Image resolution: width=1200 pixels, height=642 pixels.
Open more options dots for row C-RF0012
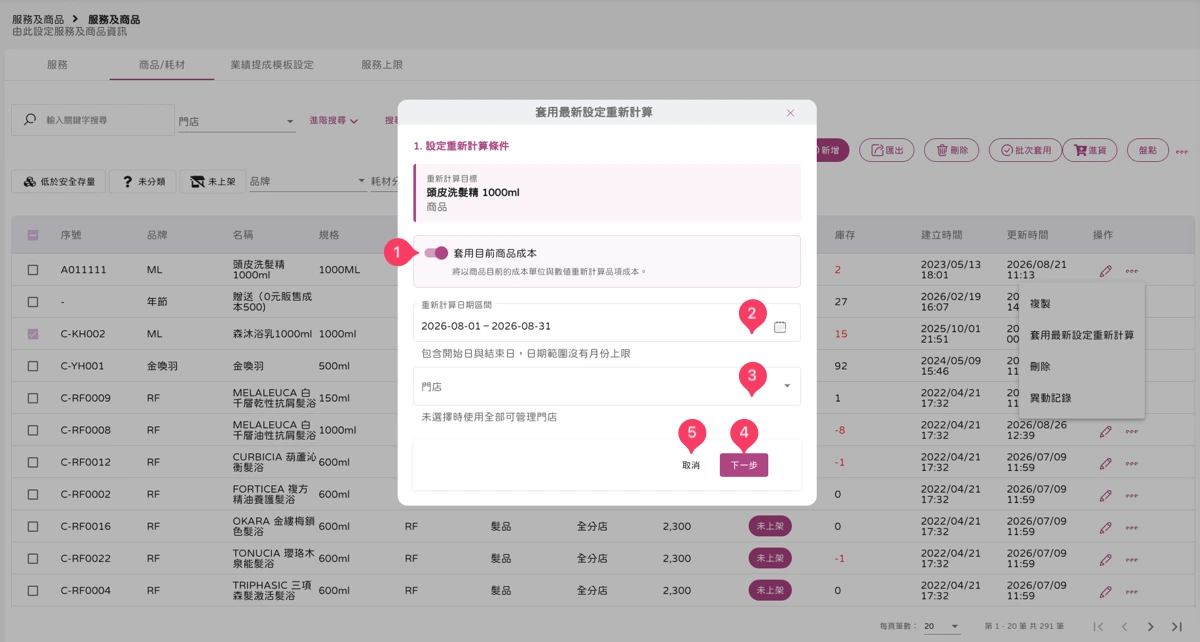[1131, 463]
